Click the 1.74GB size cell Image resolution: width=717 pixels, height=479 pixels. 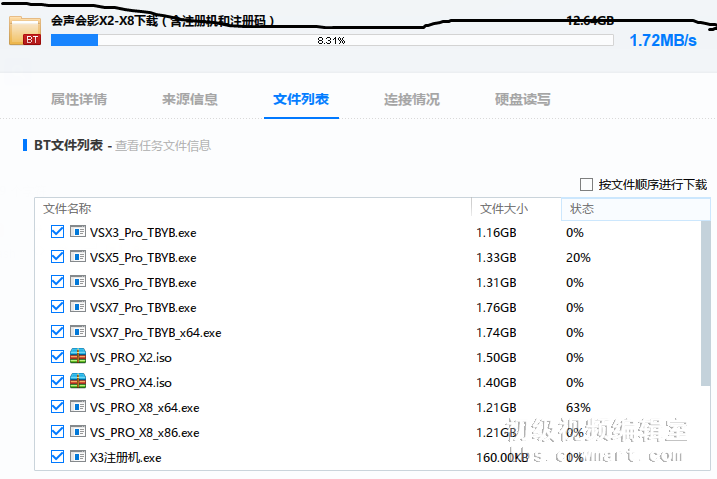[x=496, y=332]
